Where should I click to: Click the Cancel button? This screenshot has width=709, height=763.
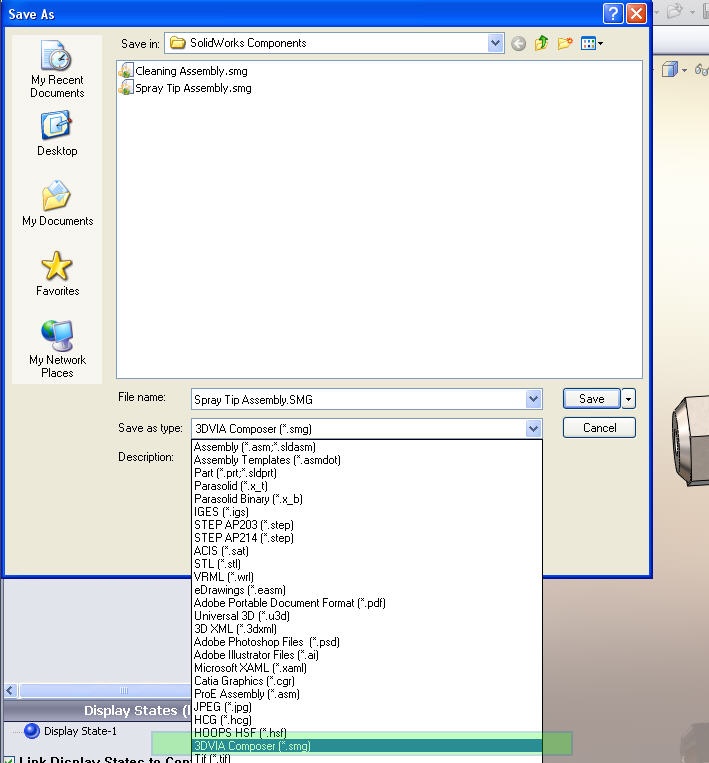pyautogui.click(x=599, y=428)
